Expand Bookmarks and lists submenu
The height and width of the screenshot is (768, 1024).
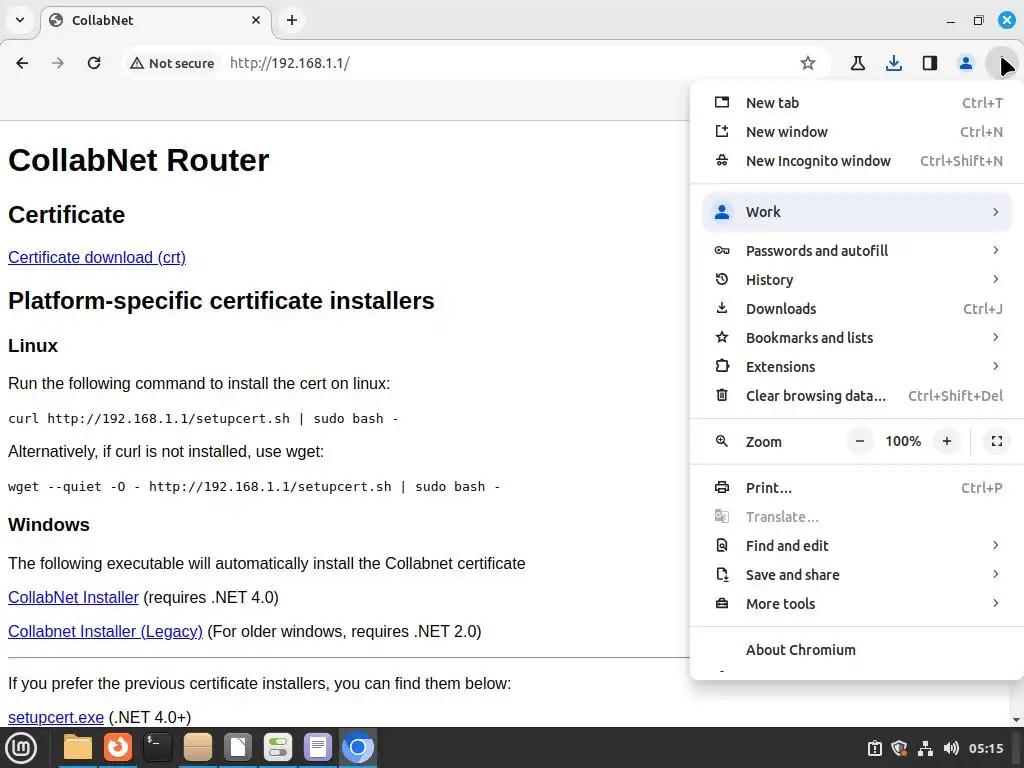click(x=857, y=338)
